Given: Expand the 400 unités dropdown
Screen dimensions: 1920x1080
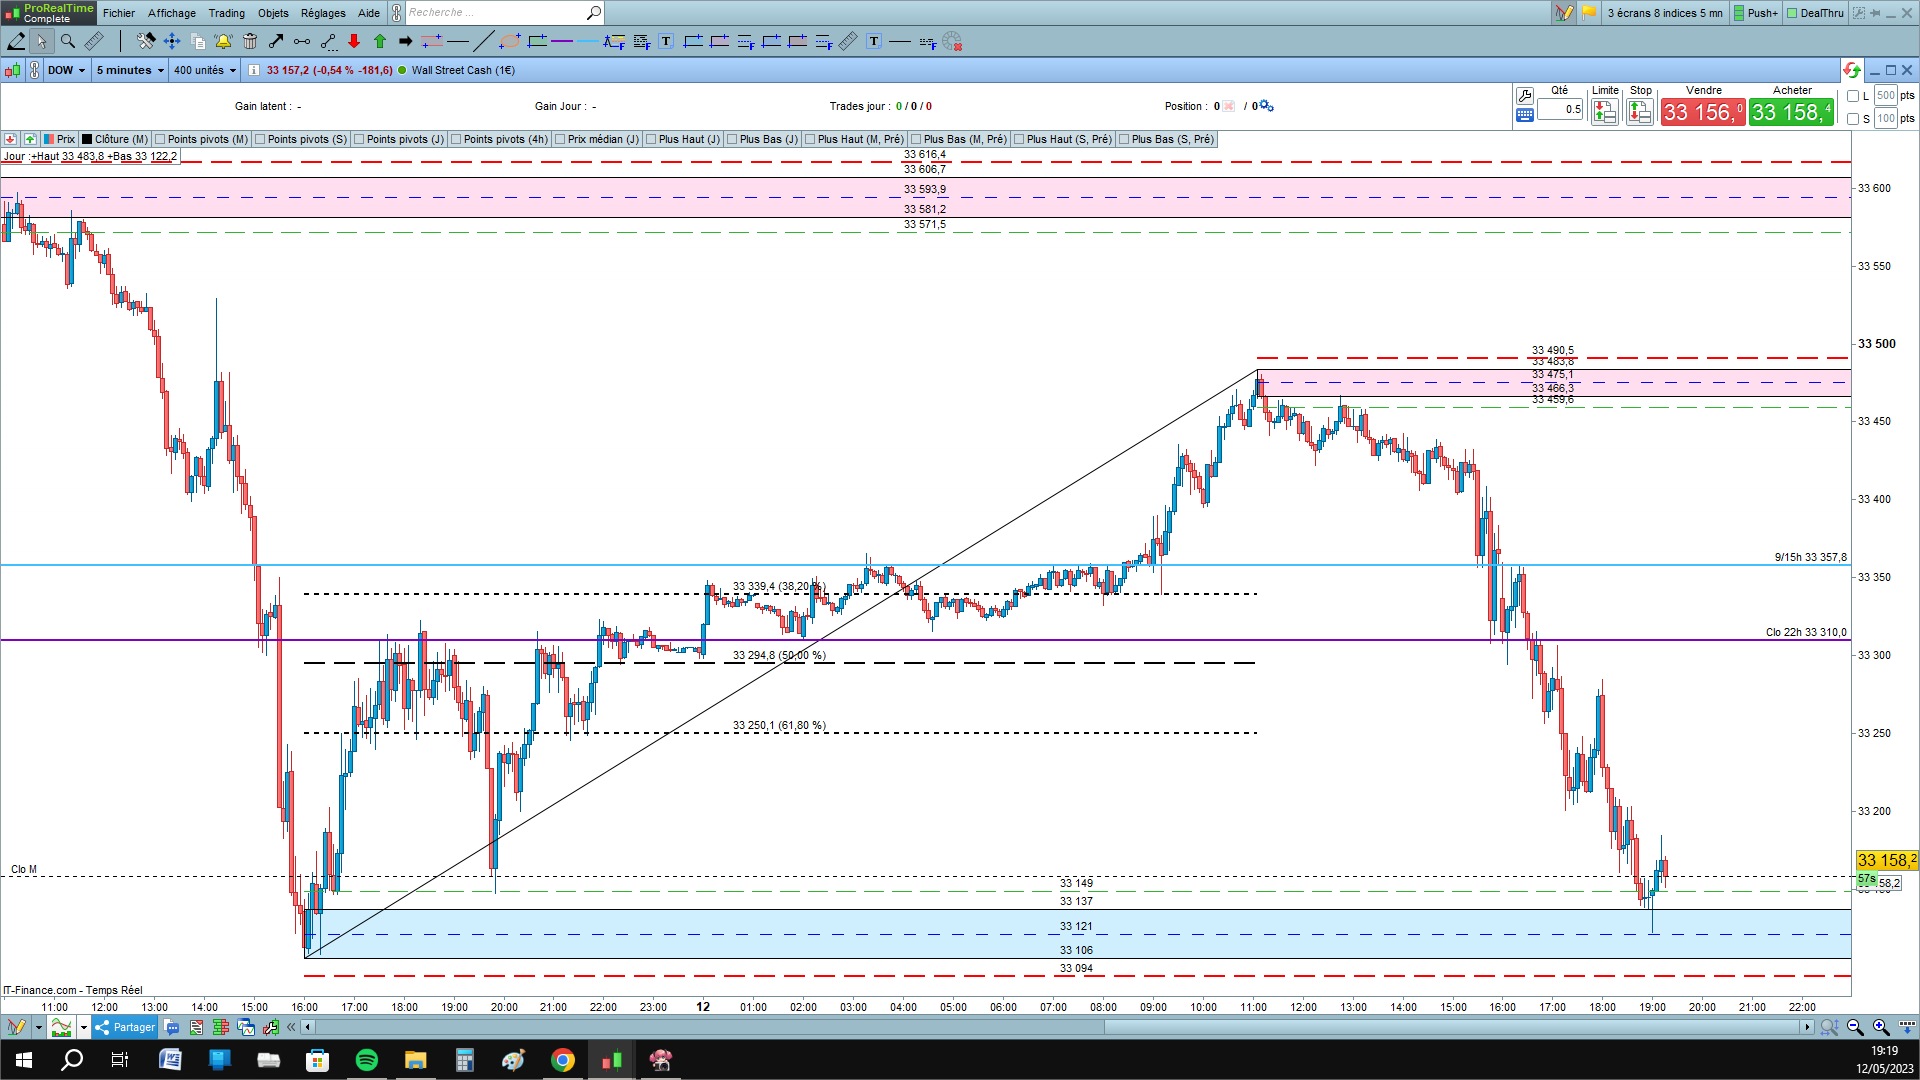Looking at the screenshot, I should 205,70.
